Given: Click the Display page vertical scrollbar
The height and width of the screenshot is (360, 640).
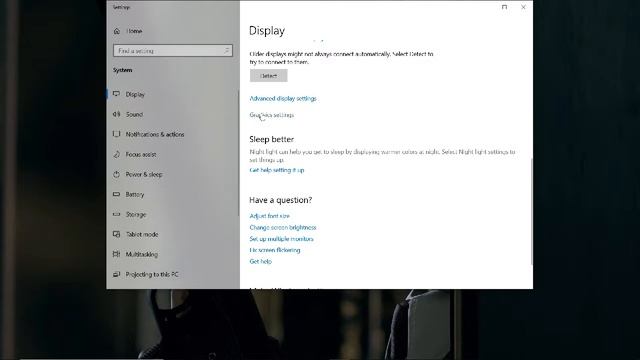Looking at the screenshot, I should point(531,211).
